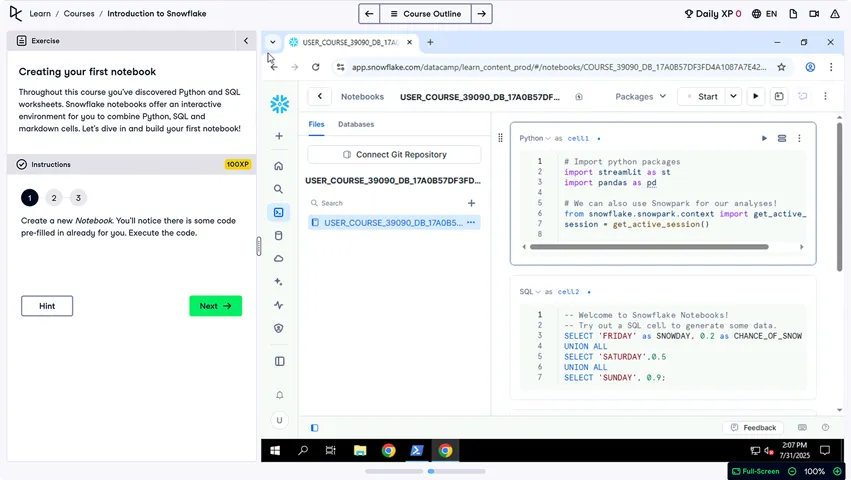Screen dimensions: 851x480
Task: Toggle the file panel icon at bottom-left
Action: click(315, 428)
